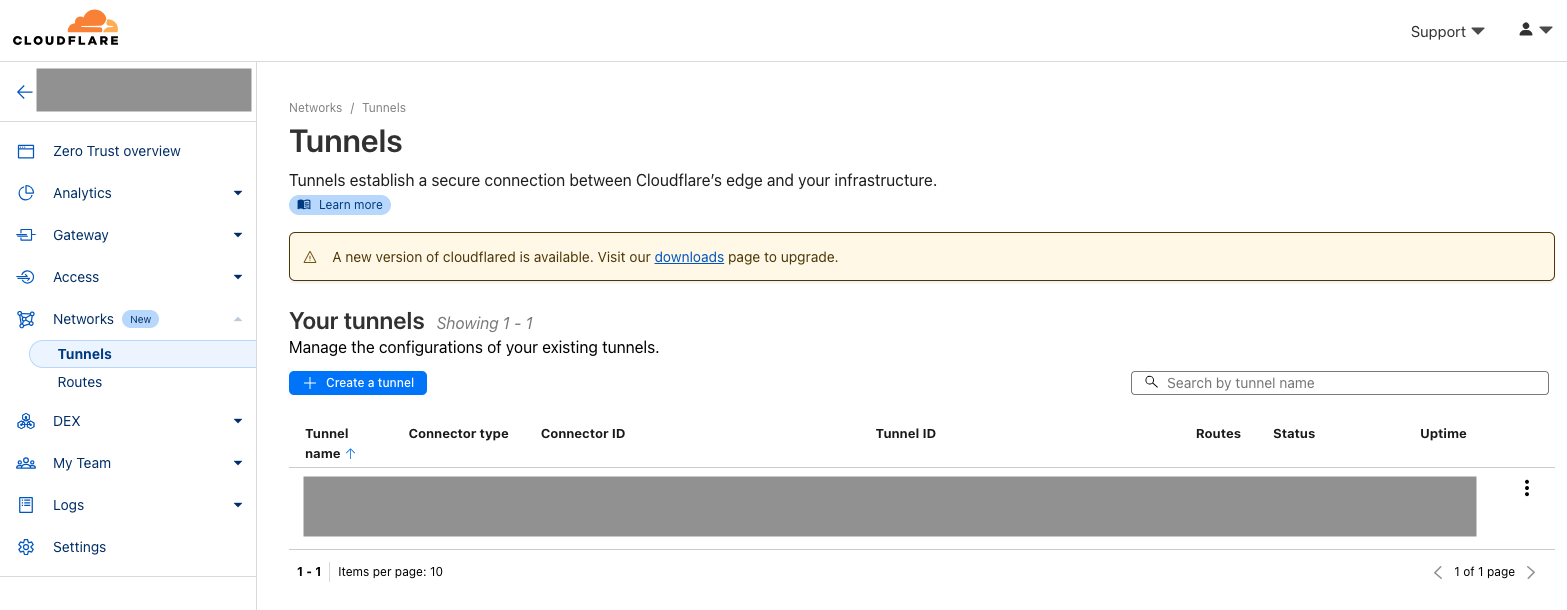Click the Cloudflare logo
Viewport: 1567px width, 610px height.
click(x=66, y=28)
